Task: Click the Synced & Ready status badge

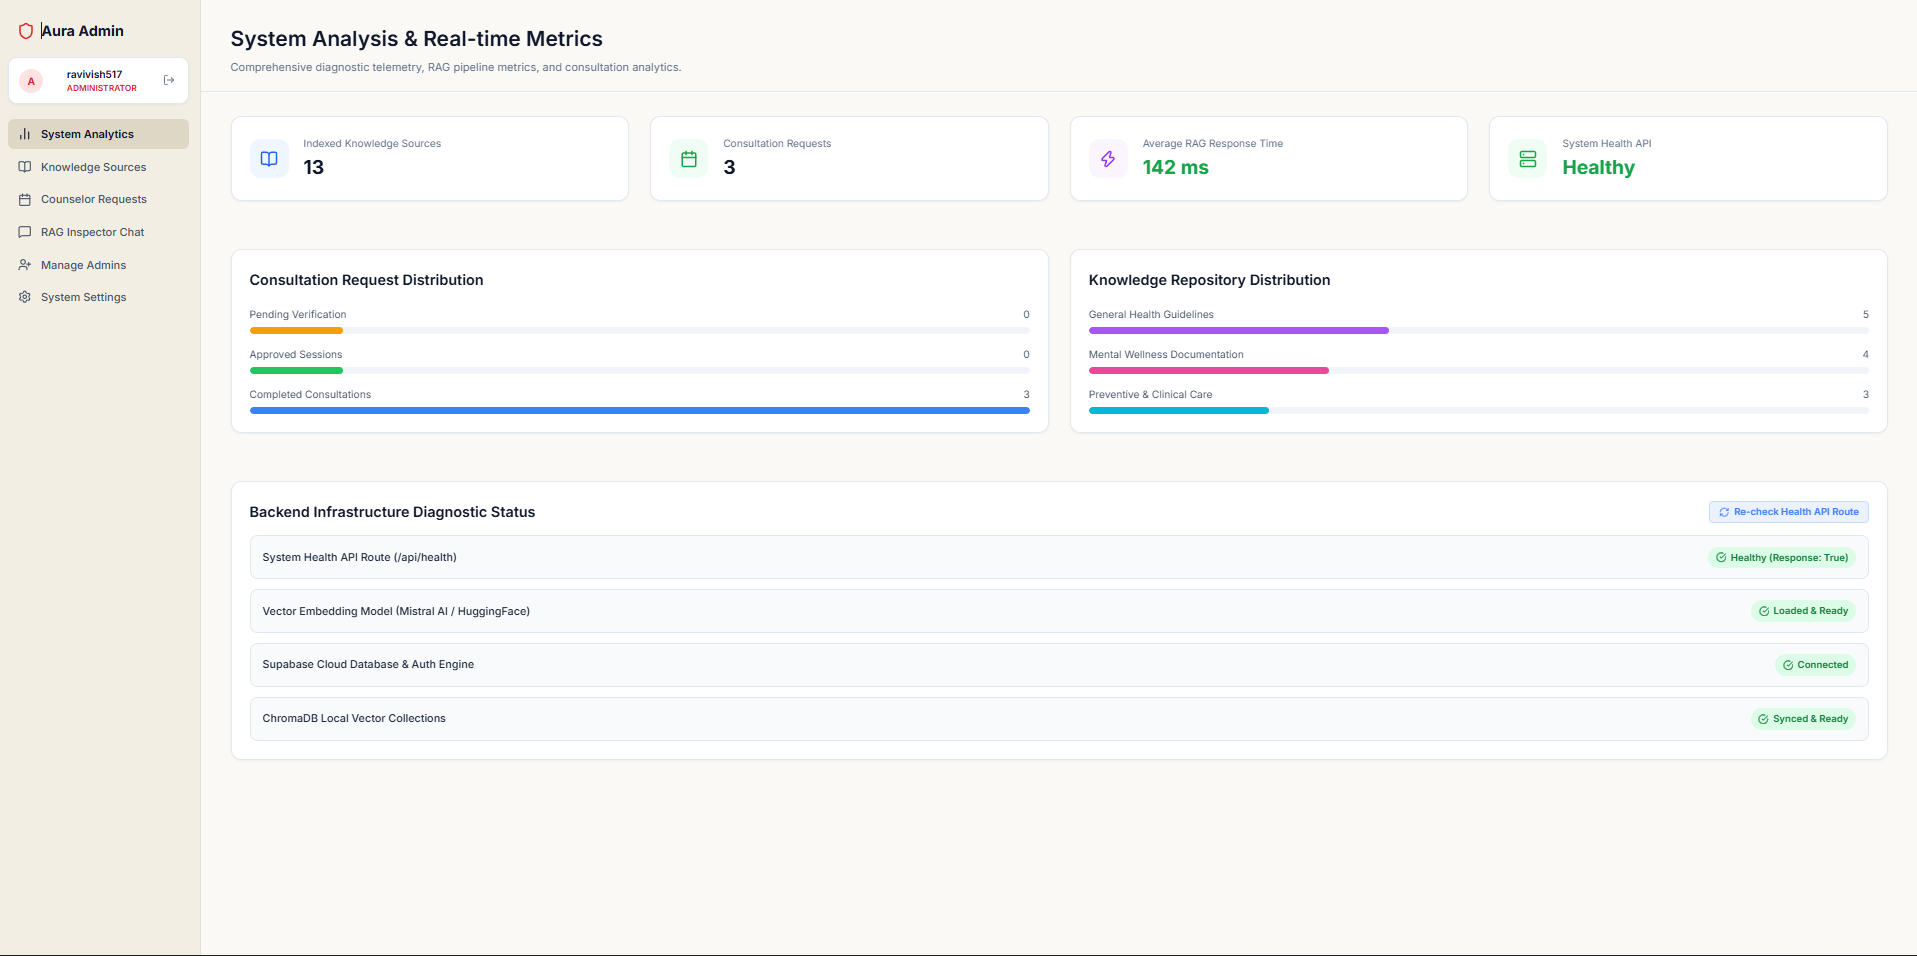Action: 1803,719
